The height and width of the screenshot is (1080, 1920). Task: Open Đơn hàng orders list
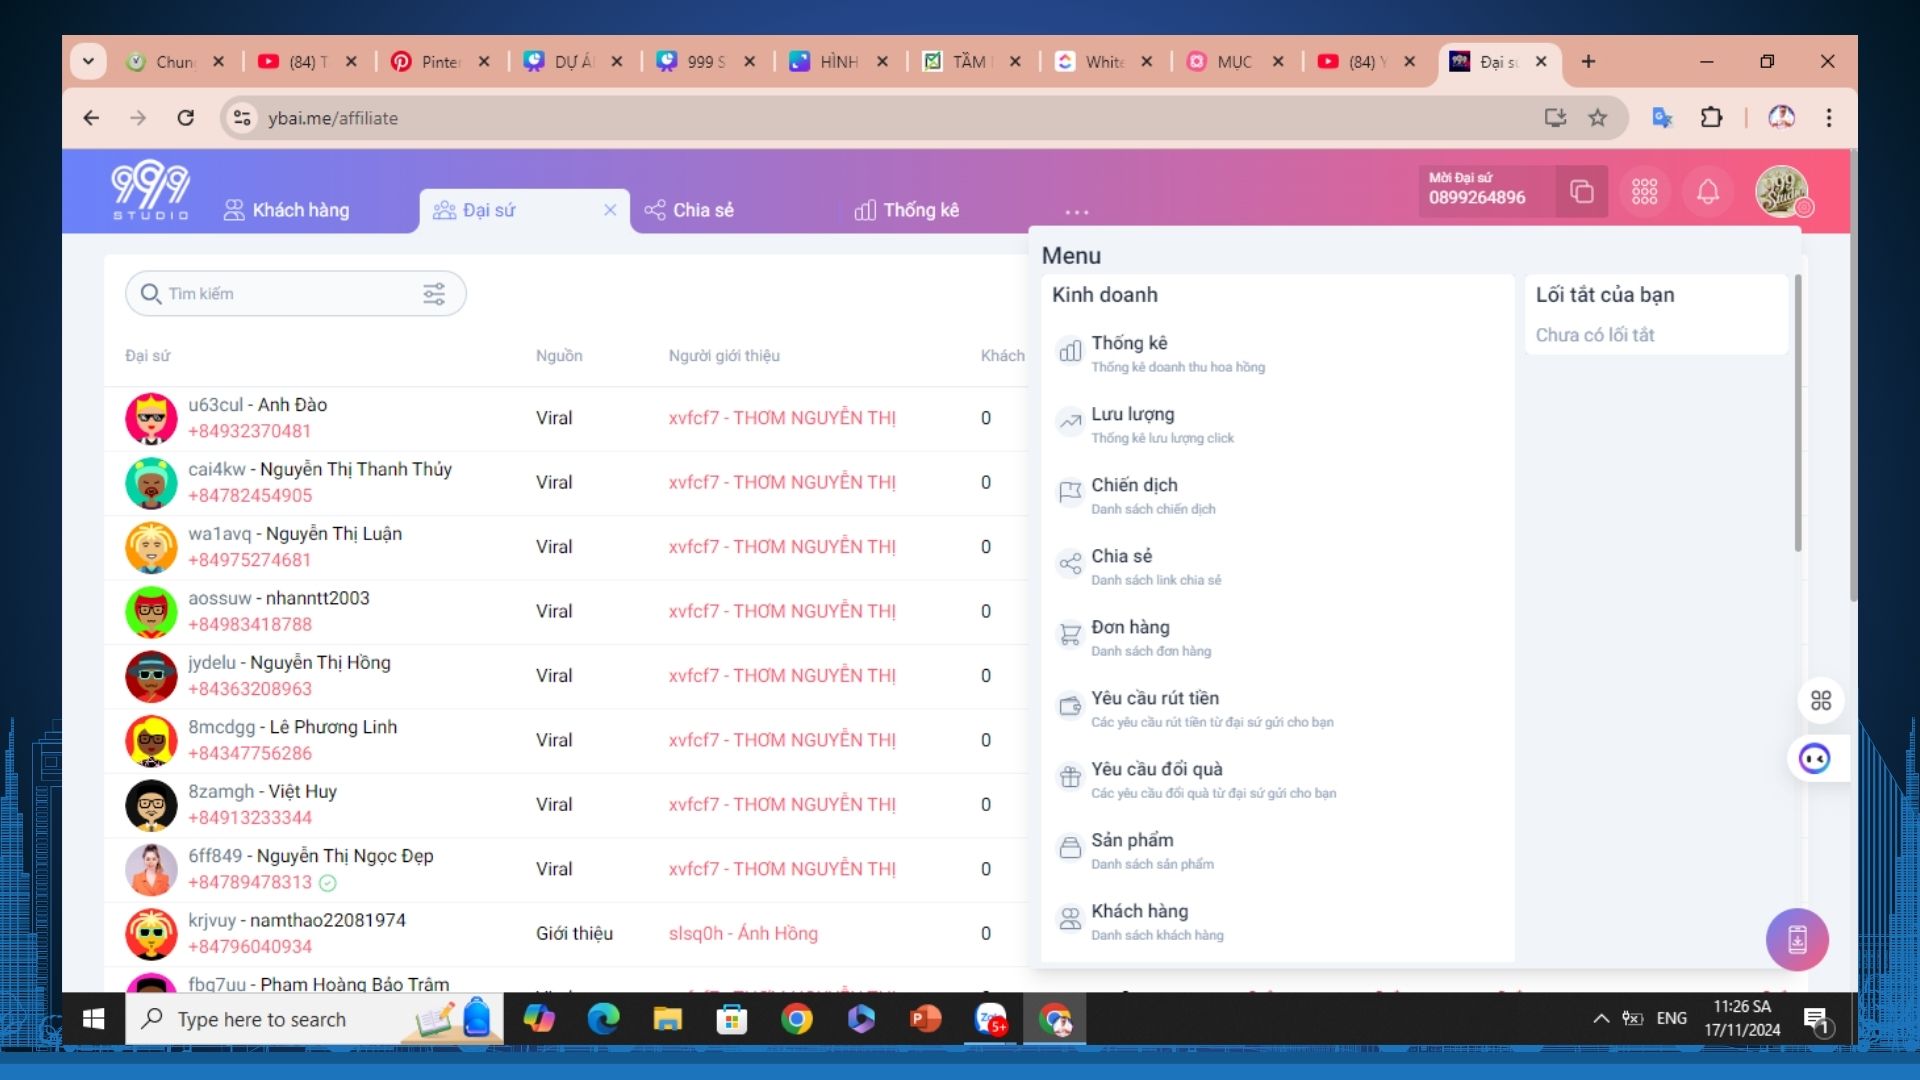point(1134,637)
